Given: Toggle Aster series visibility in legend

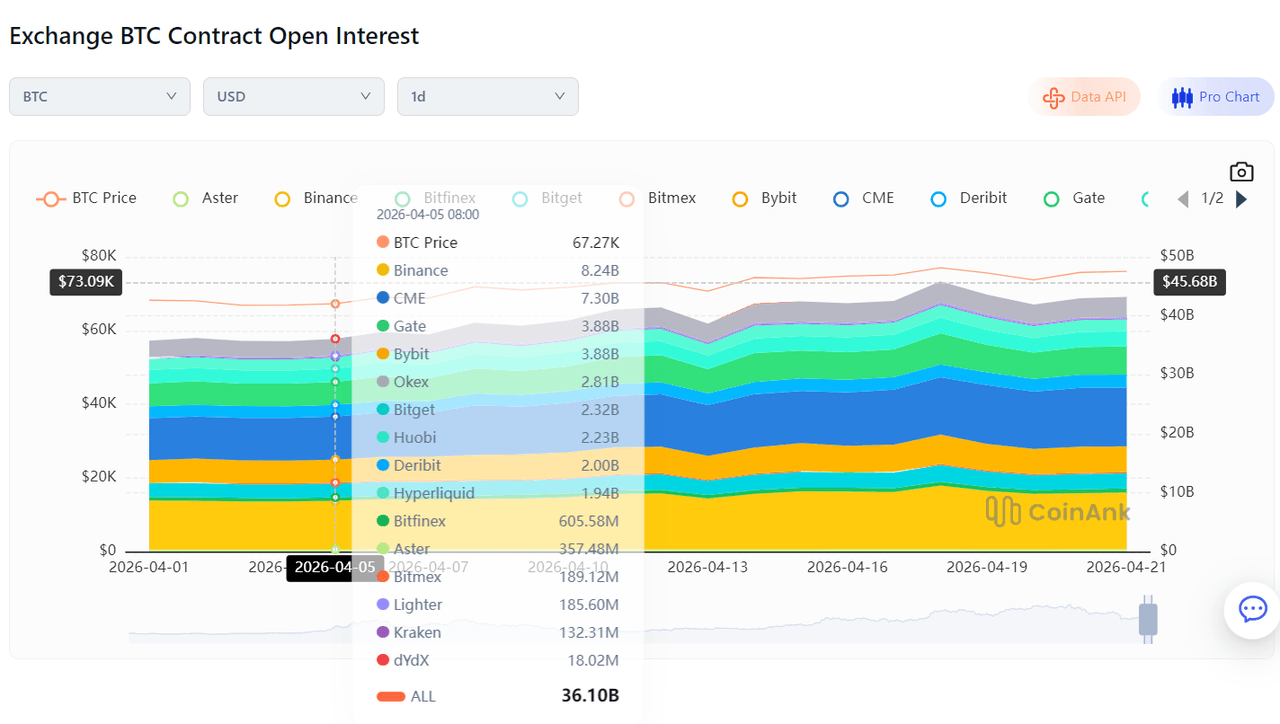Looking at the screenshot, I should point(206,198).
